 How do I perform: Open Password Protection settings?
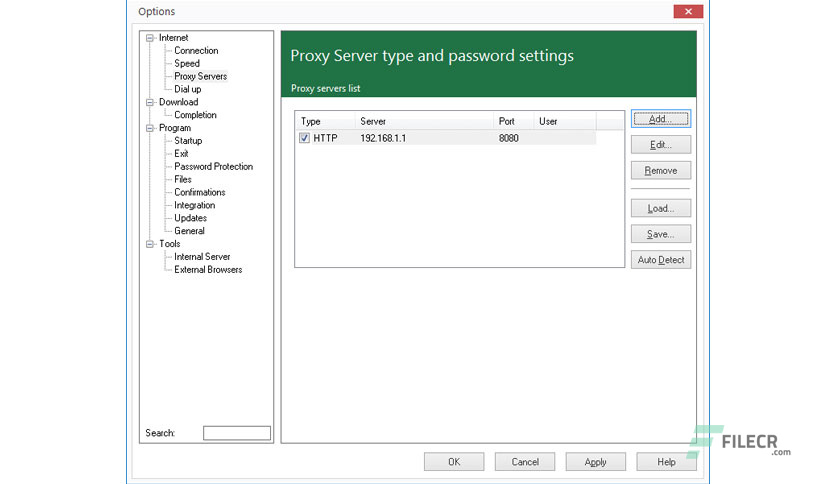click(213, 166)
